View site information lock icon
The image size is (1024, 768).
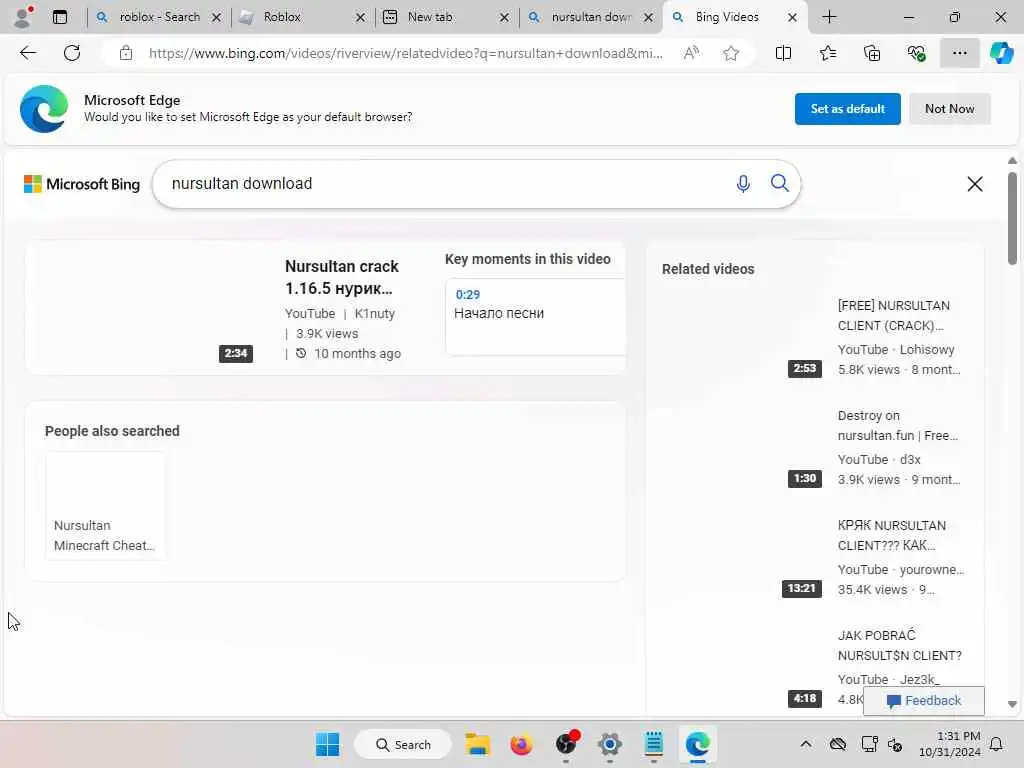click(125, 53)
